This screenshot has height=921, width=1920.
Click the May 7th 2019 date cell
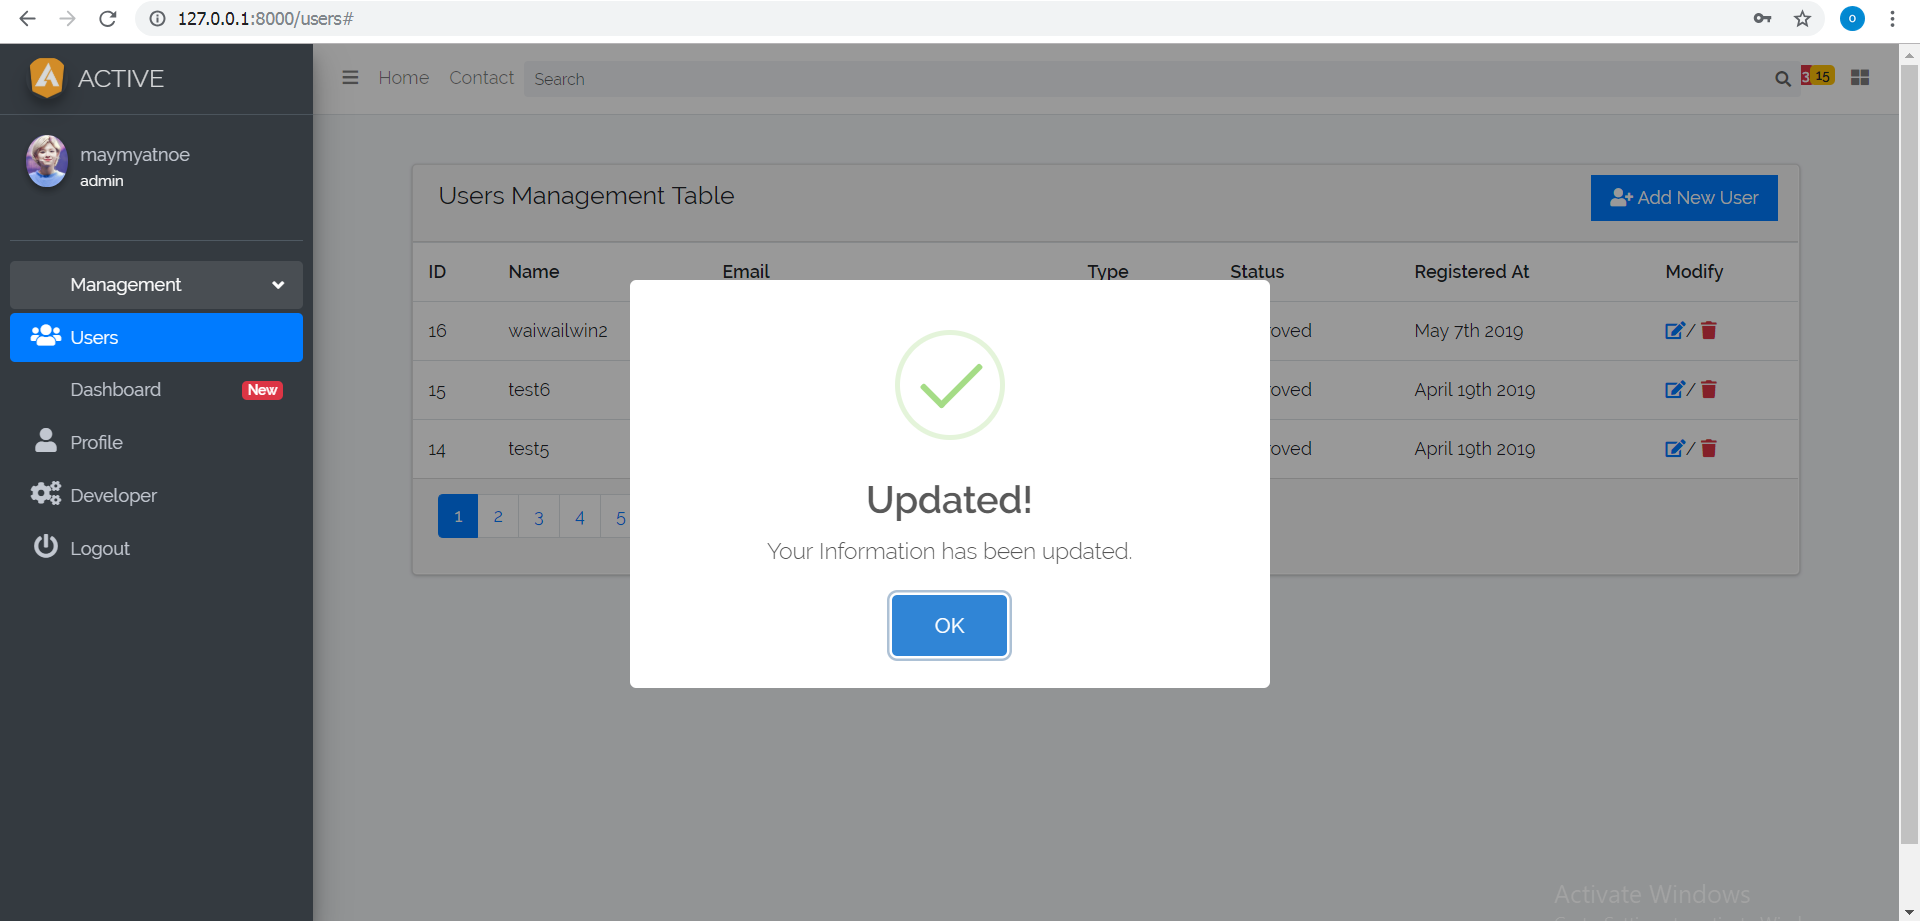[x=1469, y=331]
